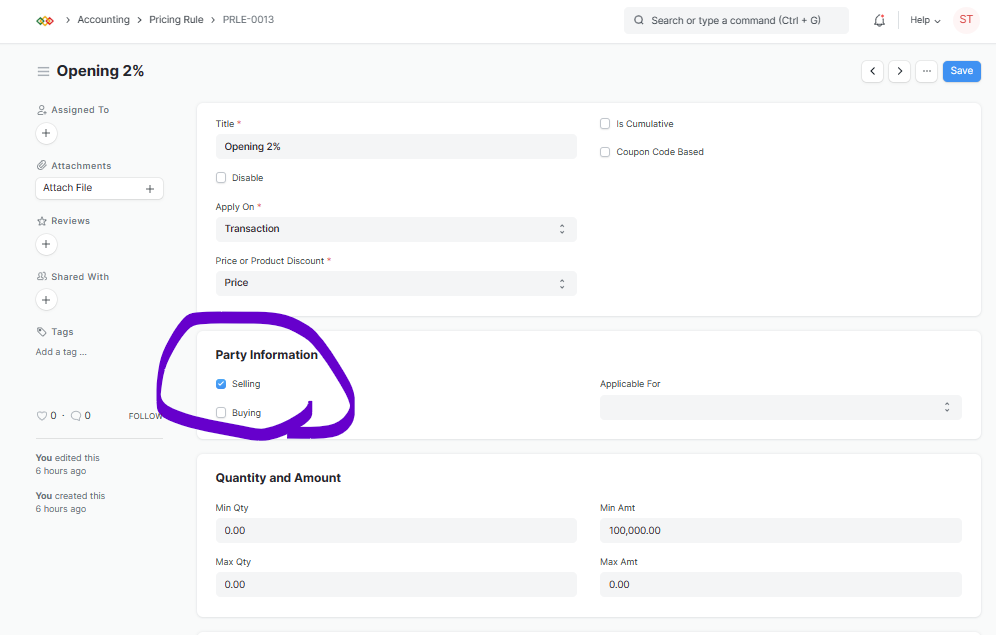Click the Max Qty field
996x635 pixels.
coord(396,585)
